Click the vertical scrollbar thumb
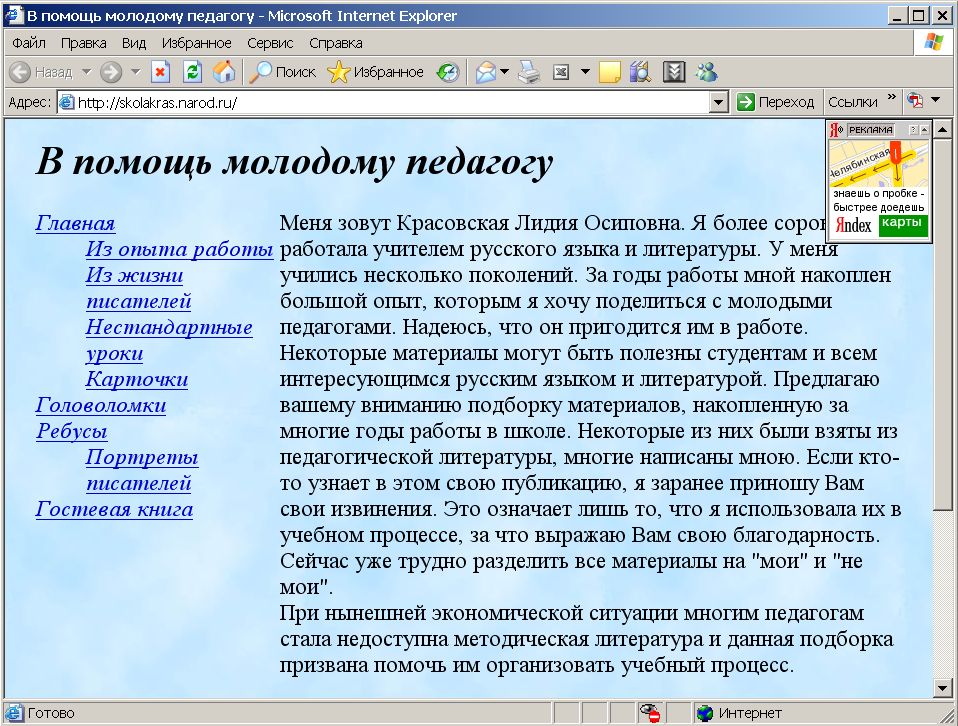958x726 pixels. (943, 323)
